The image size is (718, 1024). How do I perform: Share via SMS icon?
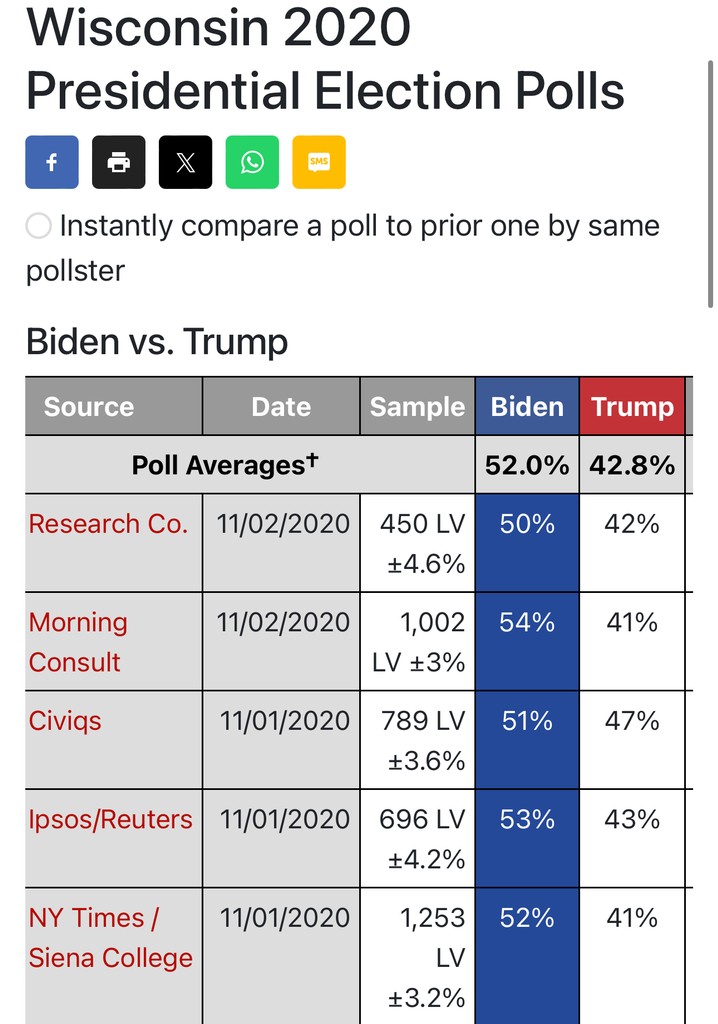tap(319, 162)
